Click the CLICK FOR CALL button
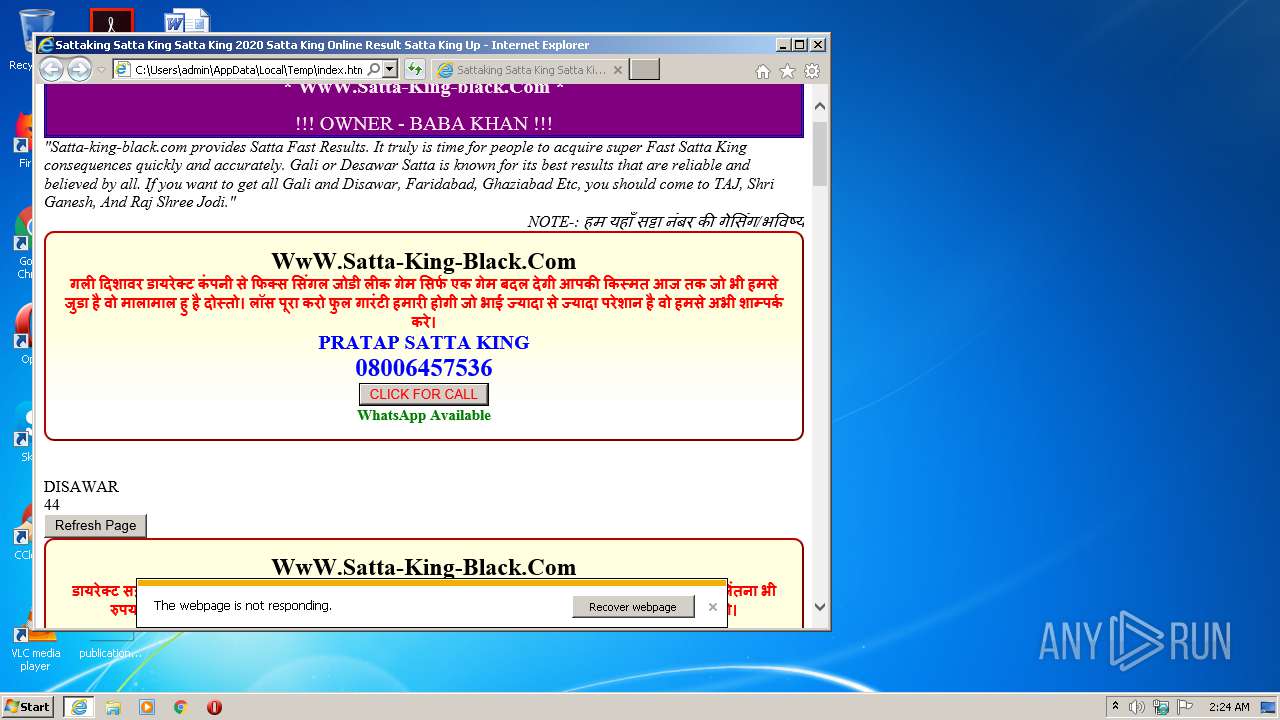Screen dimensions: 1280x720 tap(424, 394)
